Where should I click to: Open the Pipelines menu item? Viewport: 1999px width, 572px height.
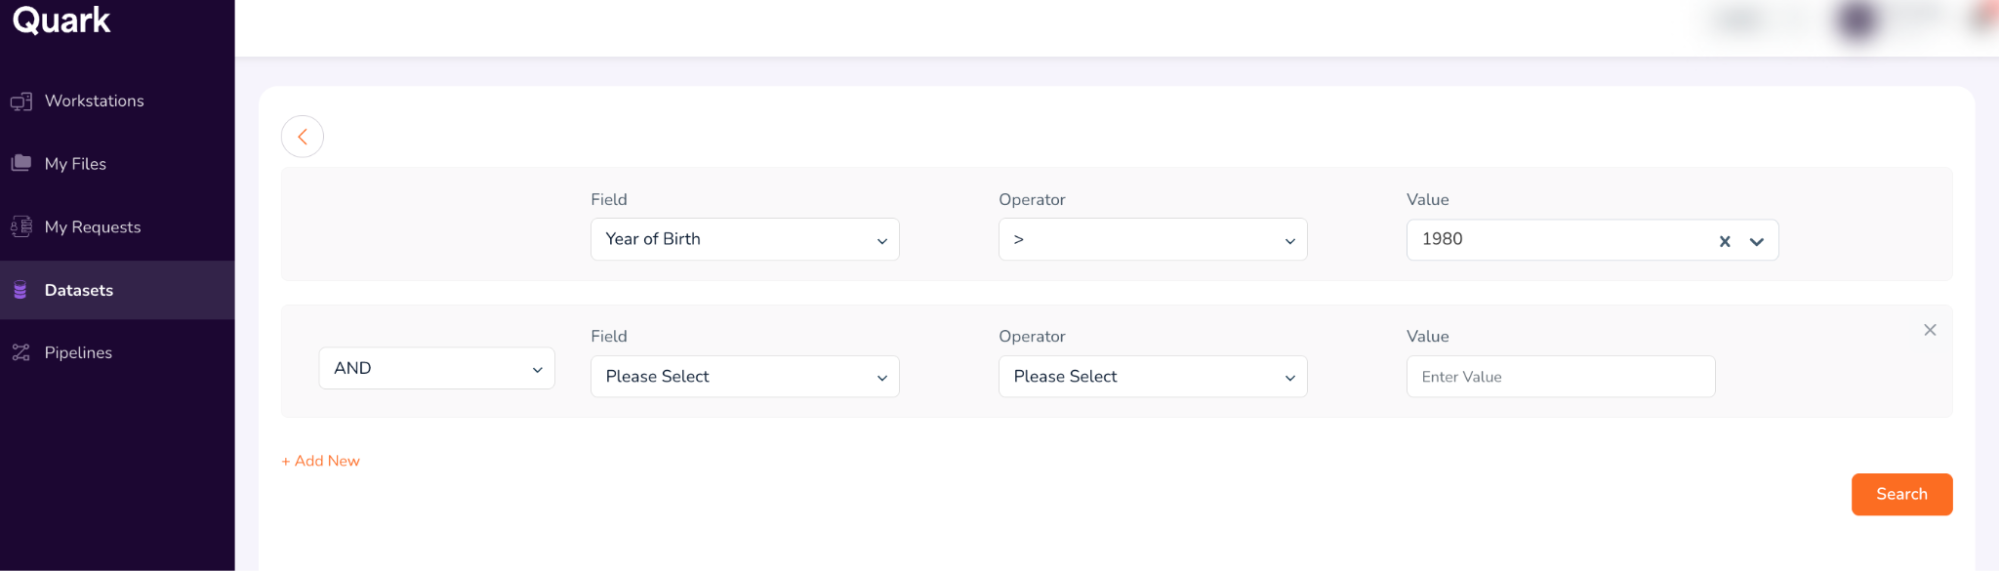pos(78,352)
